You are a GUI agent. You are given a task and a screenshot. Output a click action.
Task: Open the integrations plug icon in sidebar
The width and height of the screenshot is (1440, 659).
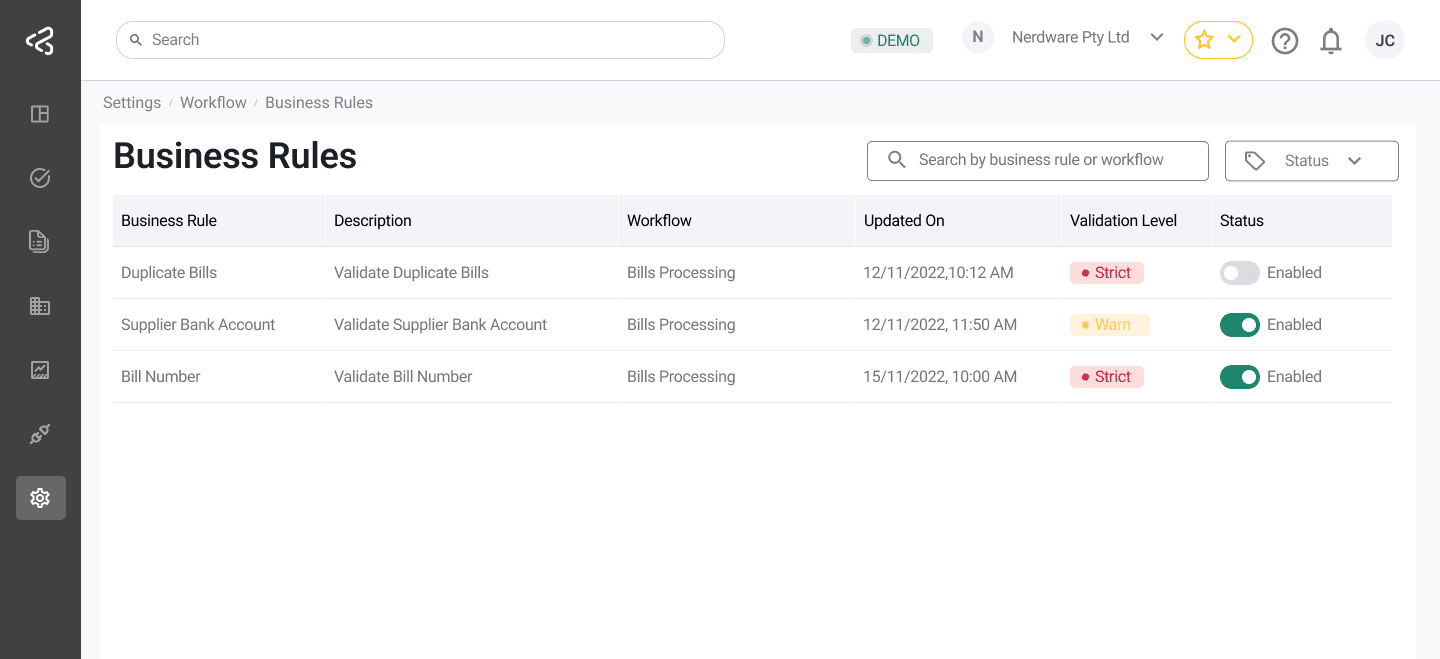[x=40, y=433]
